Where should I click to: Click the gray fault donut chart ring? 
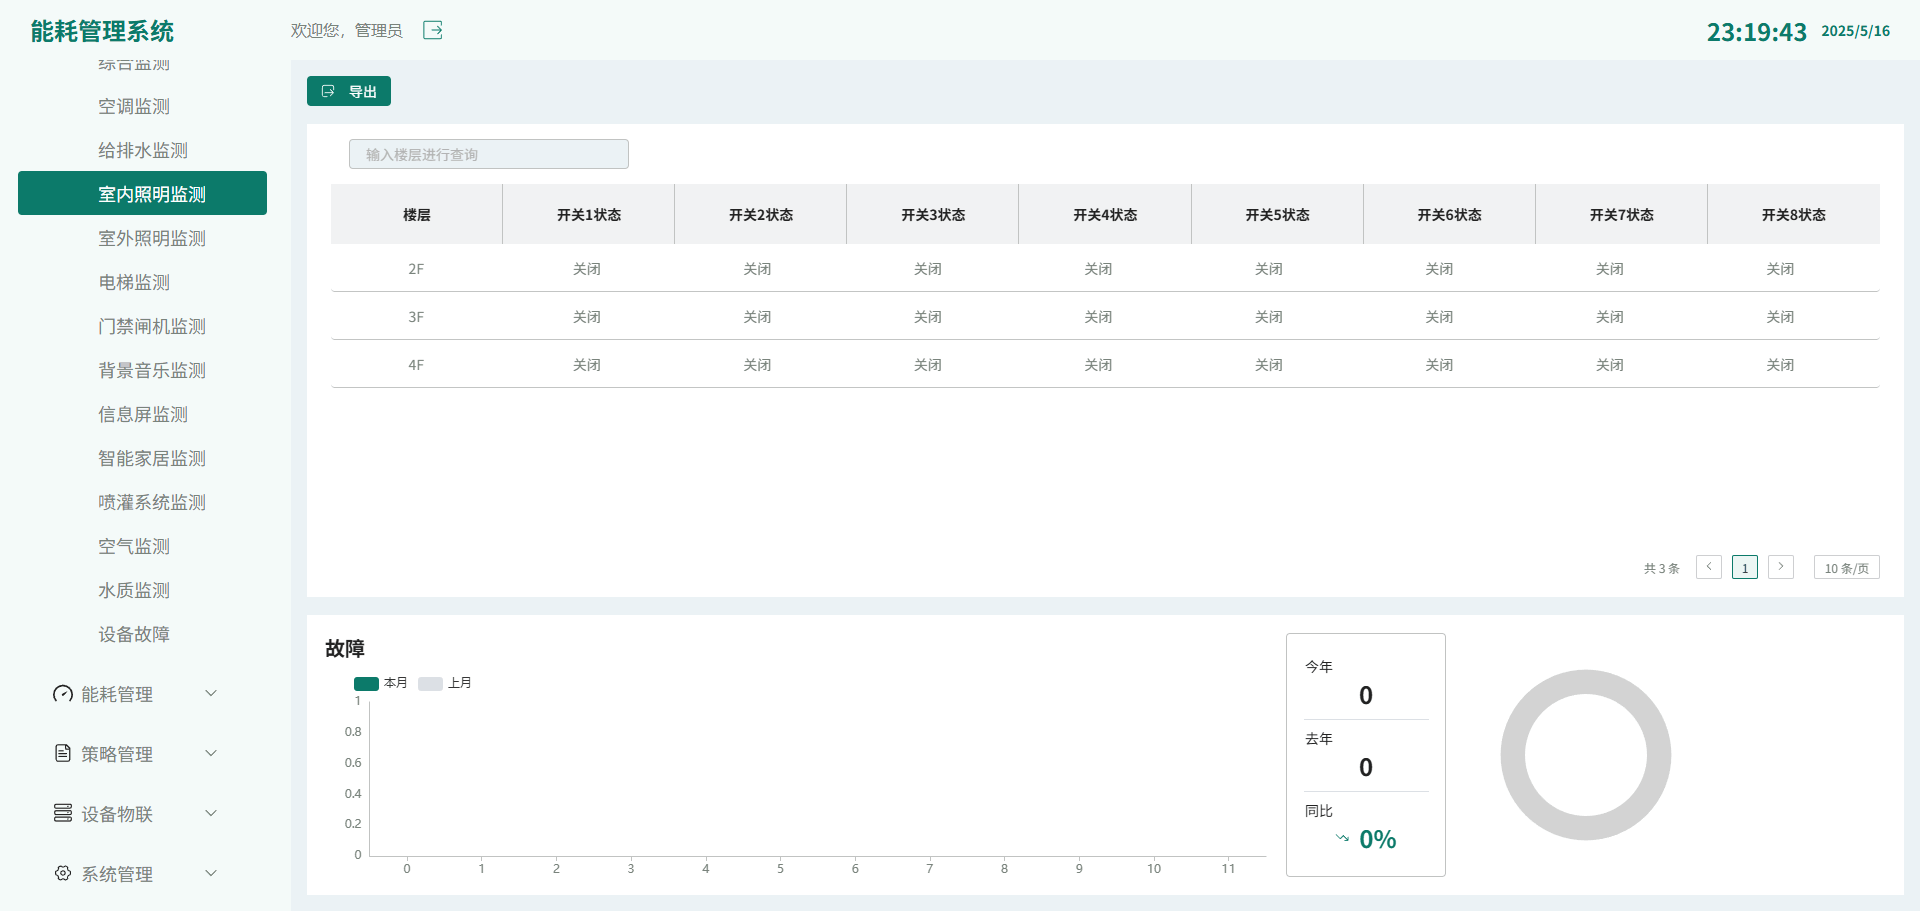tap(1514, 755)
